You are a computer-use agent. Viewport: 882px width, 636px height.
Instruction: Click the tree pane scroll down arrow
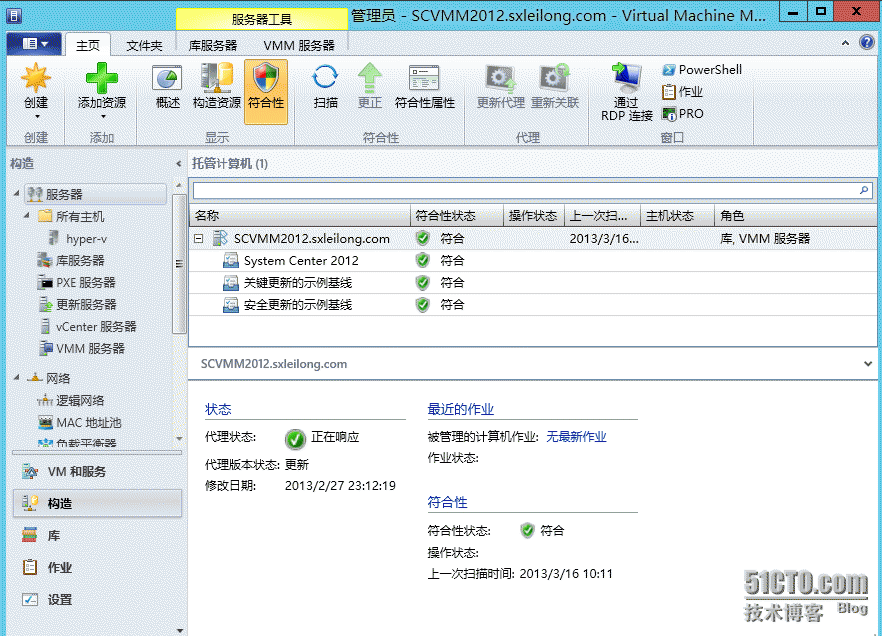[179, 439]
